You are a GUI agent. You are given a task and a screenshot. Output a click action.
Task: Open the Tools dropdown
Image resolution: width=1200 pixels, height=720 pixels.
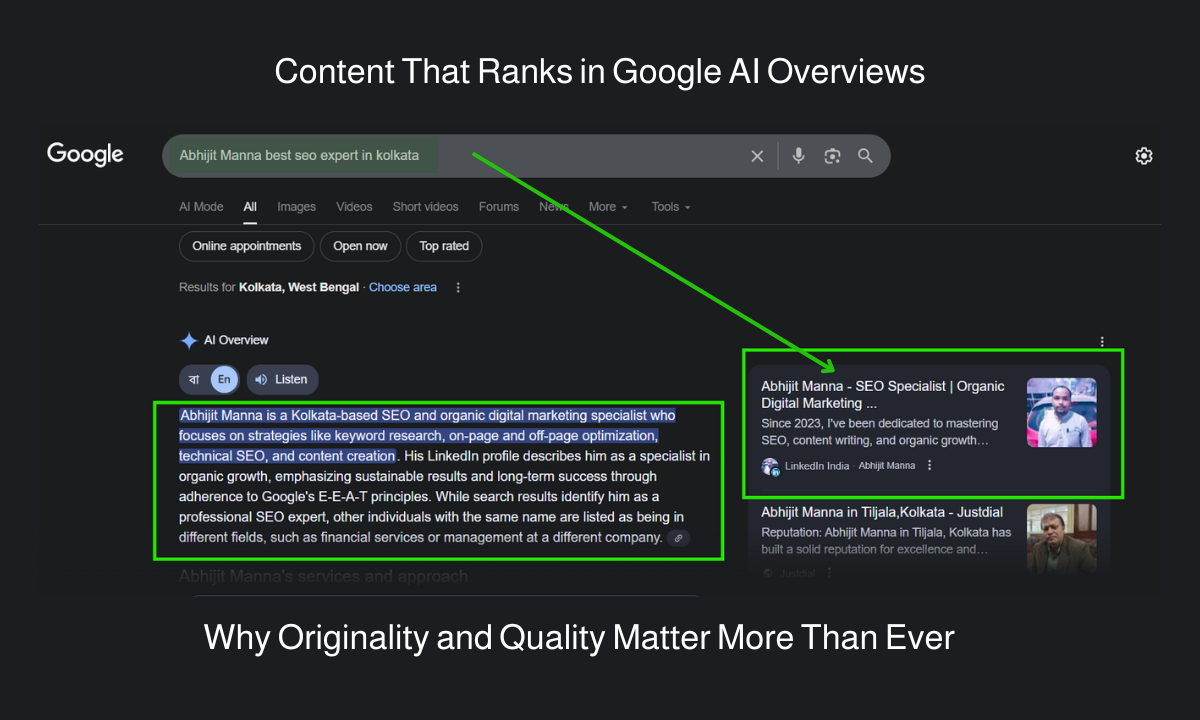[669, 207]
